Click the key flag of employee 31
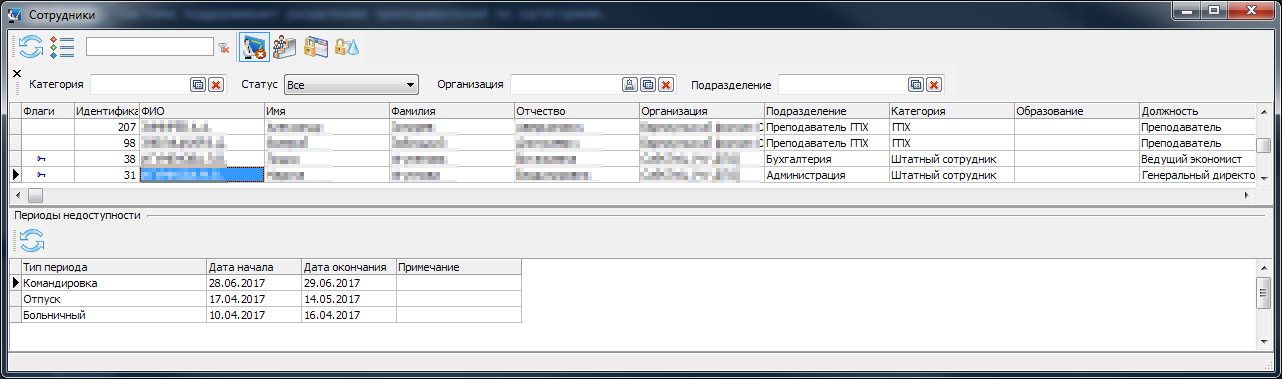 coord(41,175)
